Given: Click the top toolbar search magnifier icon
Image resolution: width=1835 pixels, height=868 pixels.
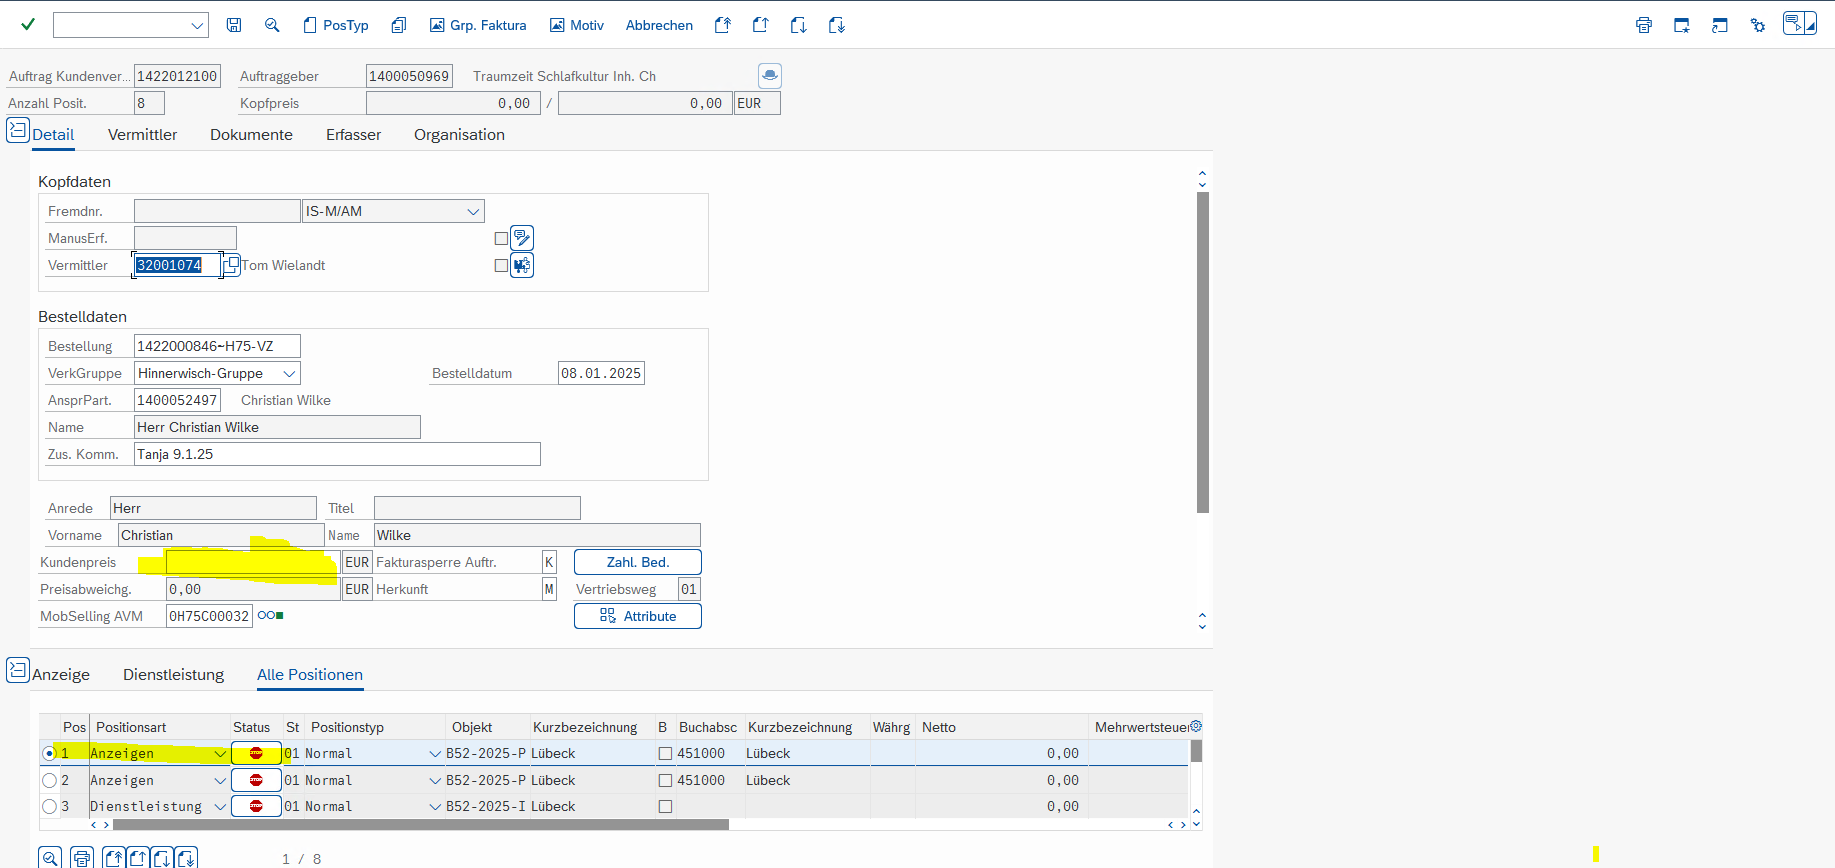Looking at the screenshot, I should click(272, 25).
